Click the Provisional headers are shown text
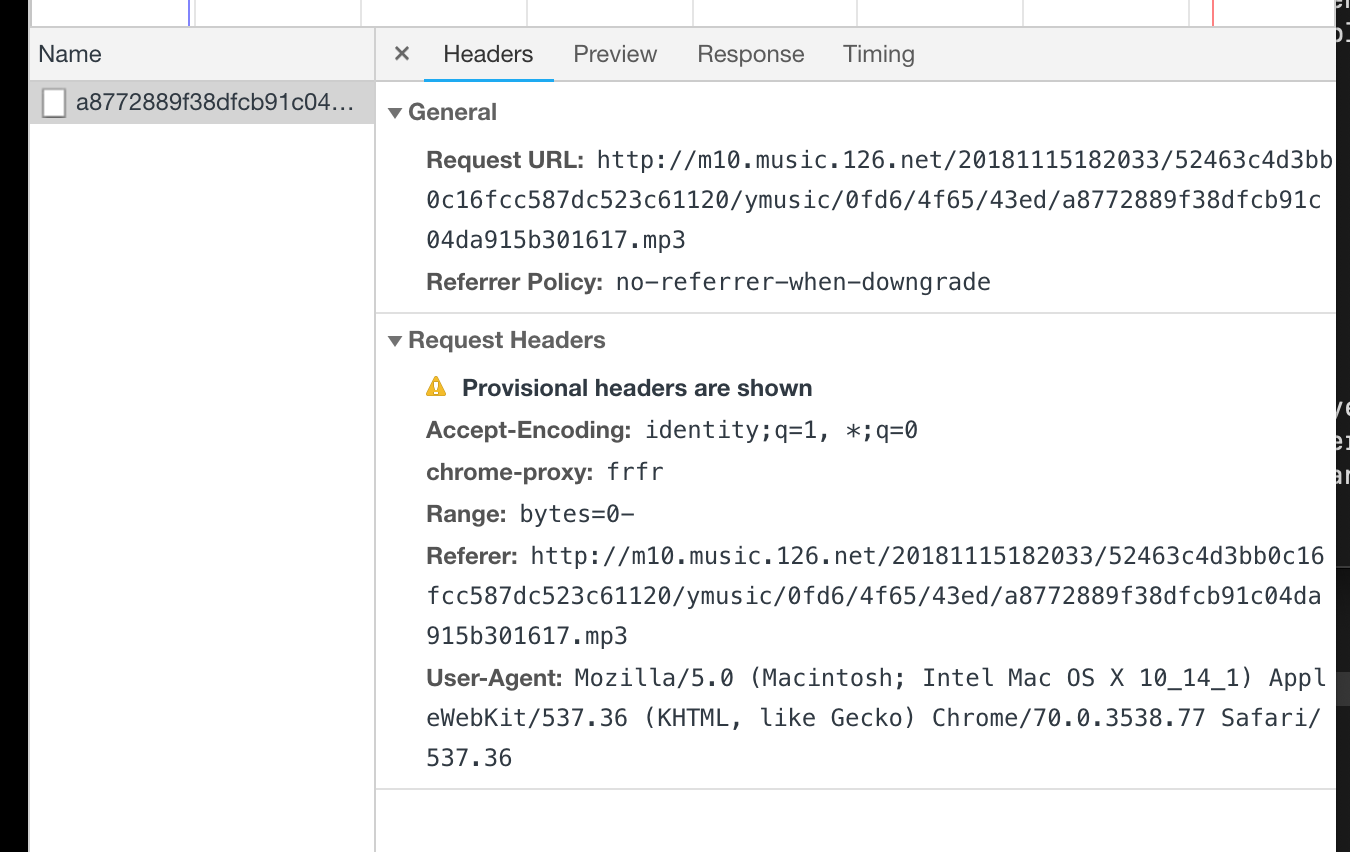 coord(636,388)
